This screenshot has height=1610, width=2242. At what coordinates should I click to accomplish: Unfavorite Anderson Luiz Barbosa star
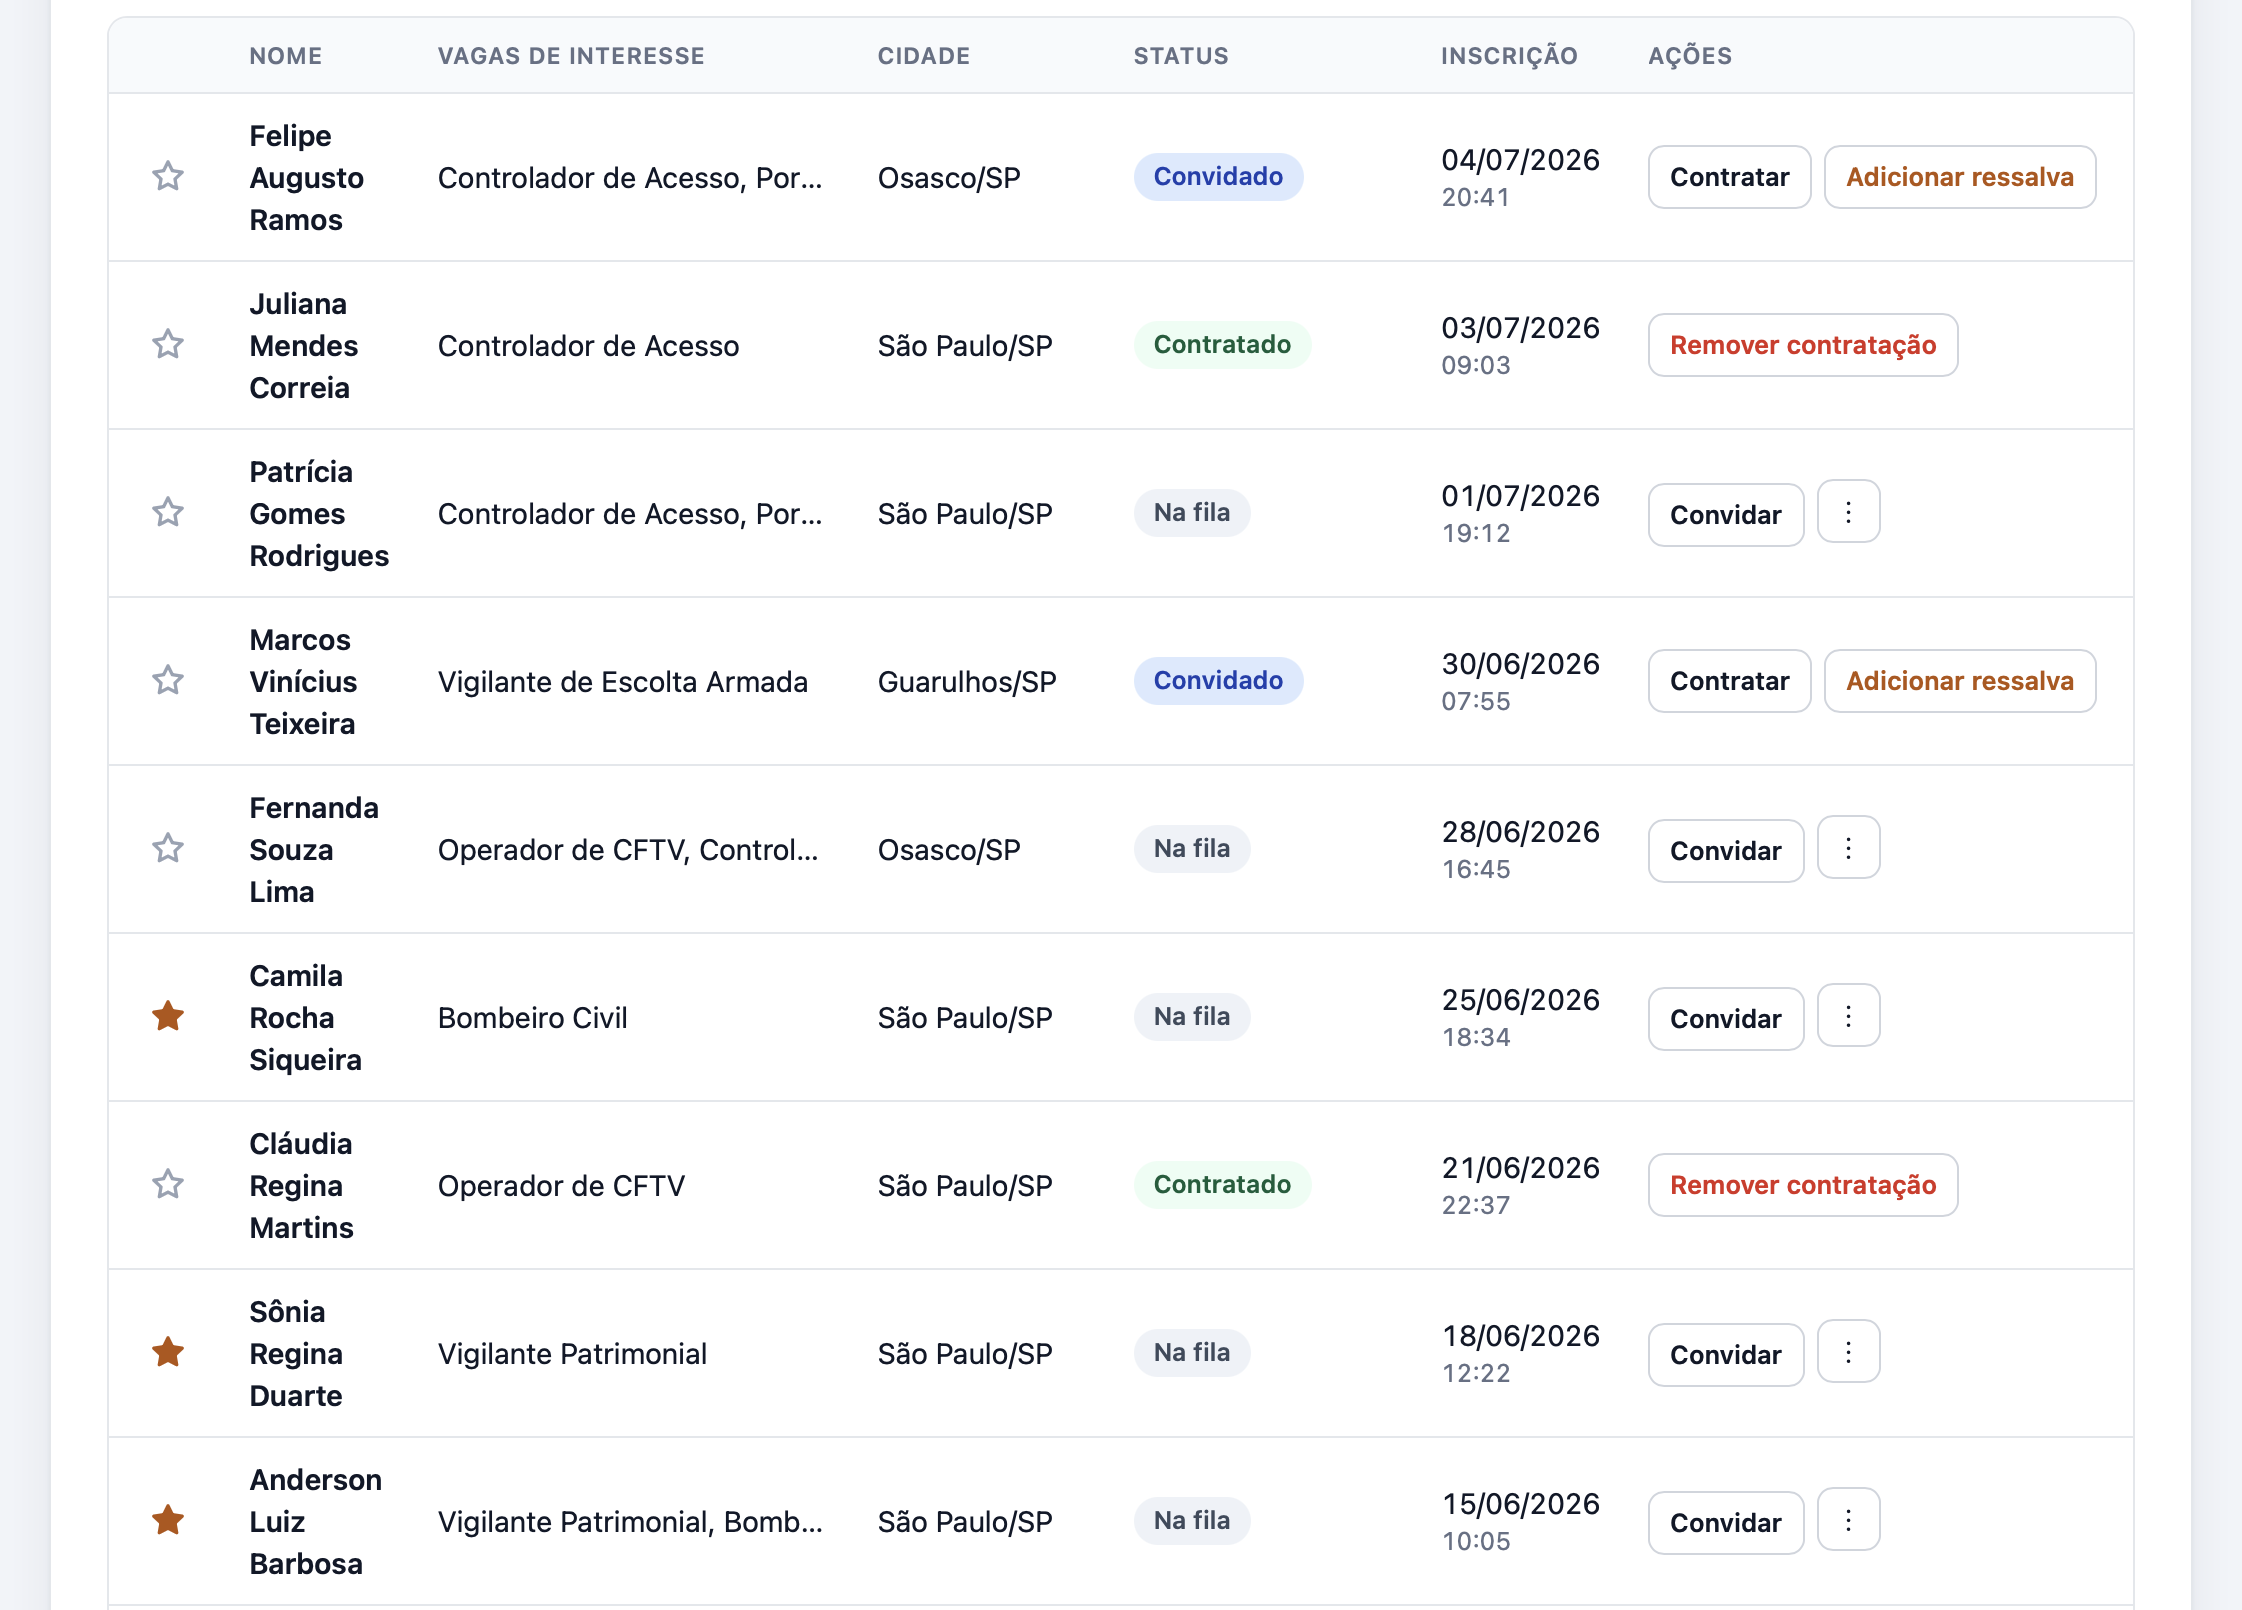pyautogui.click(x=168, y=1521)
